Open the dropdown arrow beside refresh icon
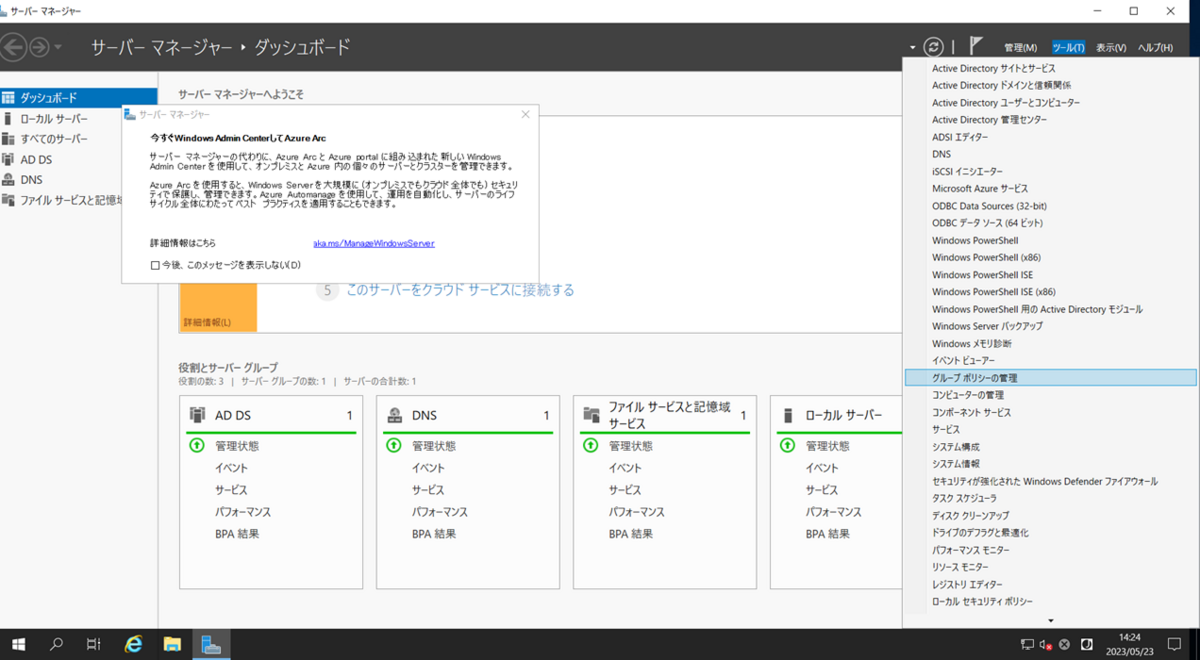 tap(913, 48)
